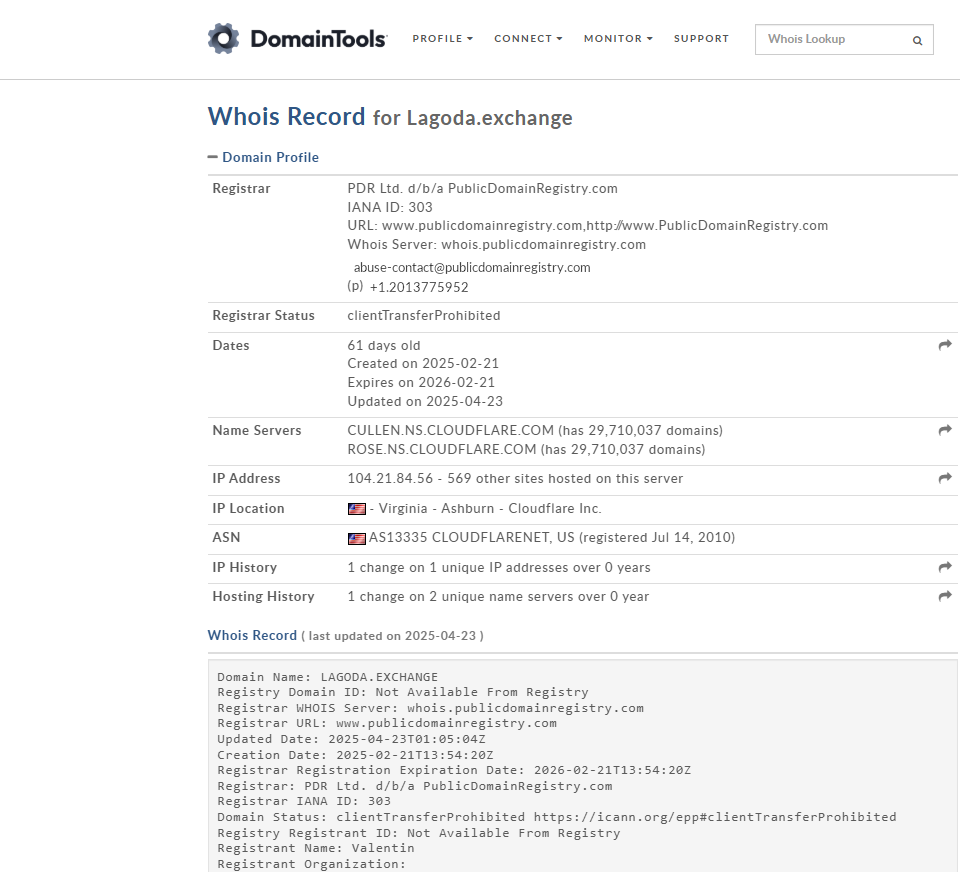Viewport: 960px width, 872px height.
Task: Click 'Domain Name: LAGODA.EXCHANGE' raw record line
Action: tap(328, 677)
